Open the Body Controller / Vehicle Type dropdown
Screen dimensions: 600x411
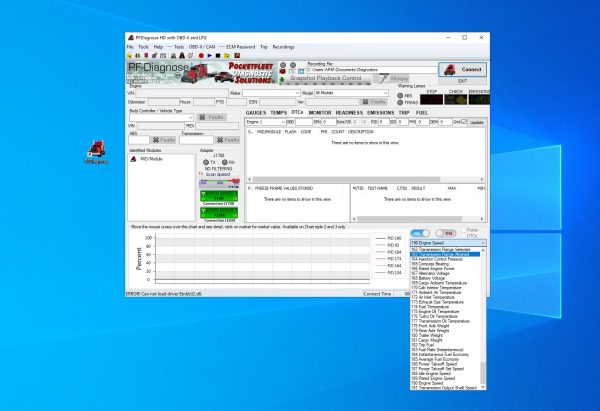pos(161,117)
